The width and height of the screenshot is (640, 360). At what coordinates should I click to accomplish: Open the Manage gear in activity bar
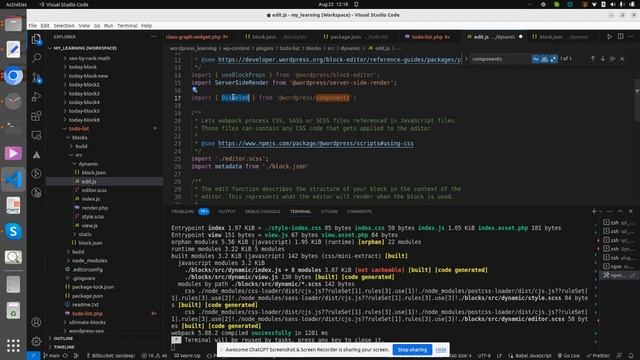pos(36,341)
